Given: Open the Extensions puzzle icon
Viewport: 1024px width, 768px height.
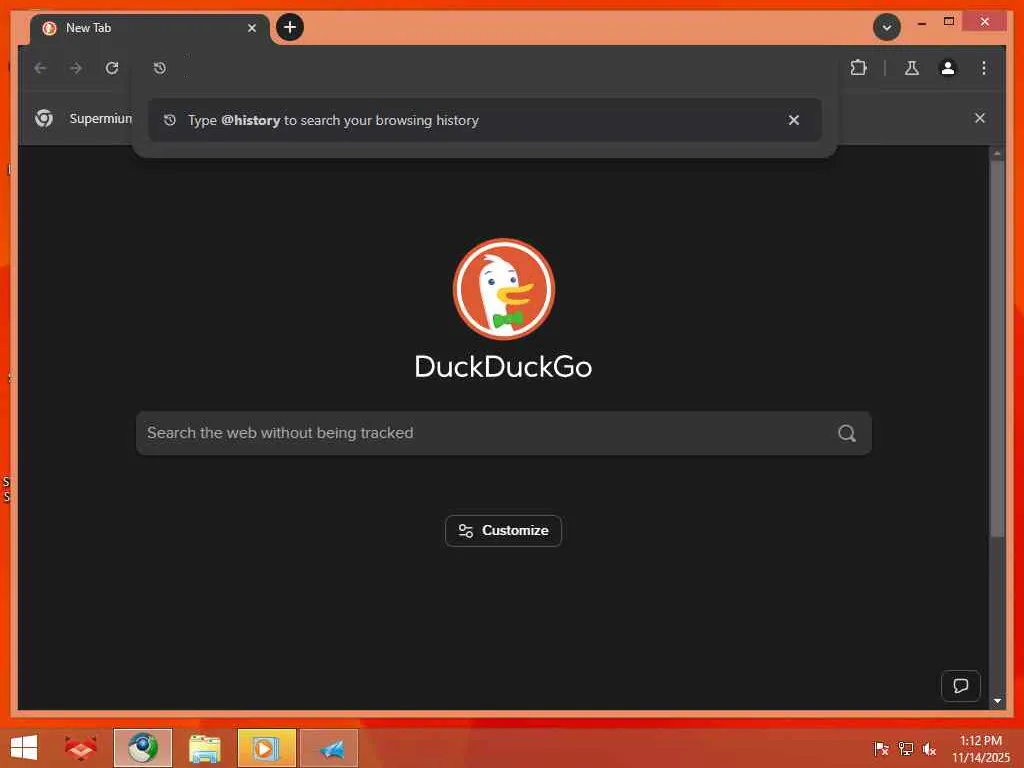Looking at the screenshot, I should coord(858,67).
